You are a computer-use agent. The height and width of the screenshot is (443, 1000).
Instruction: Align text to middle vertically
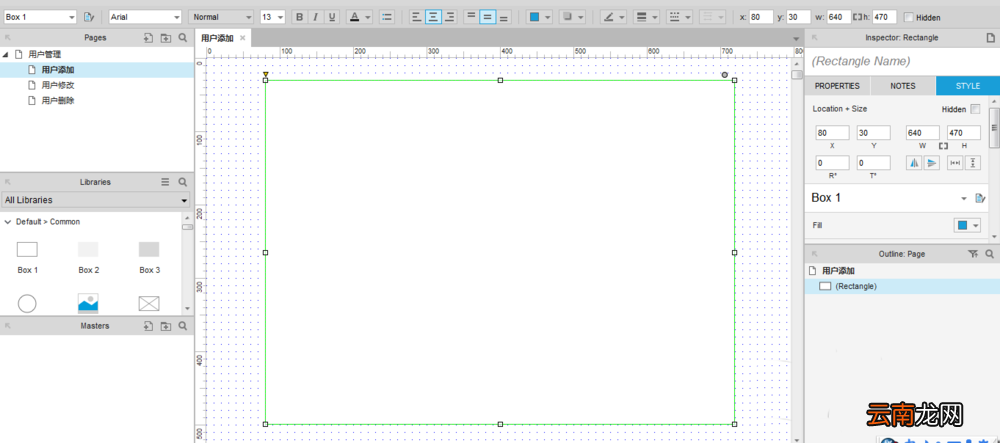pyautogui.click(x=488, y=17)
